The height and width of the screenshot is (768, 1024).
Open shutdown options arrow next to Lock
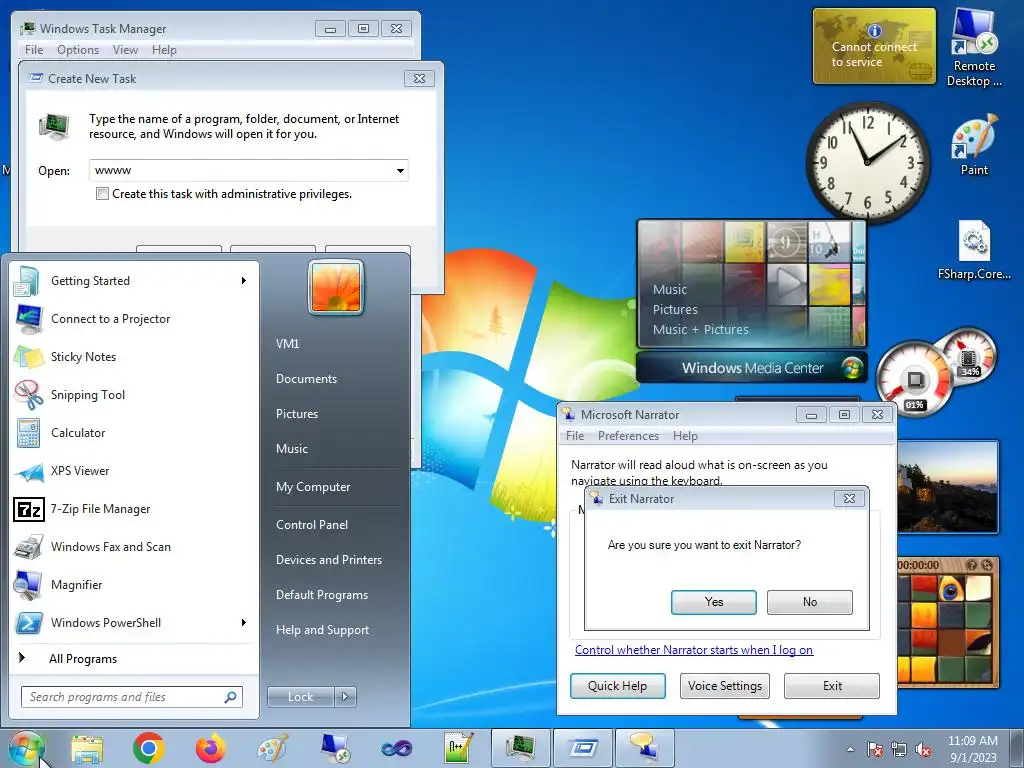[x=345, y=697]
